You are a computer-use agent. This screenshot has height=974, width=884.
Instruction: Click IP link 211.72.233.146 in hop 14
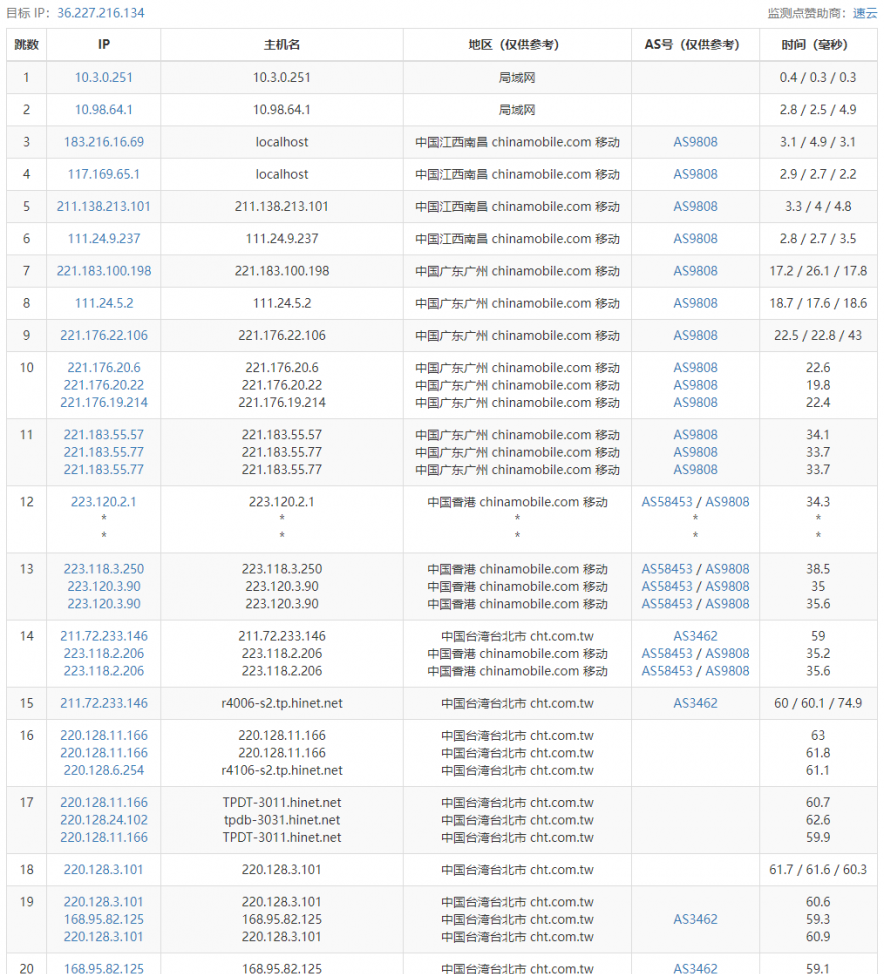[104, 636]
